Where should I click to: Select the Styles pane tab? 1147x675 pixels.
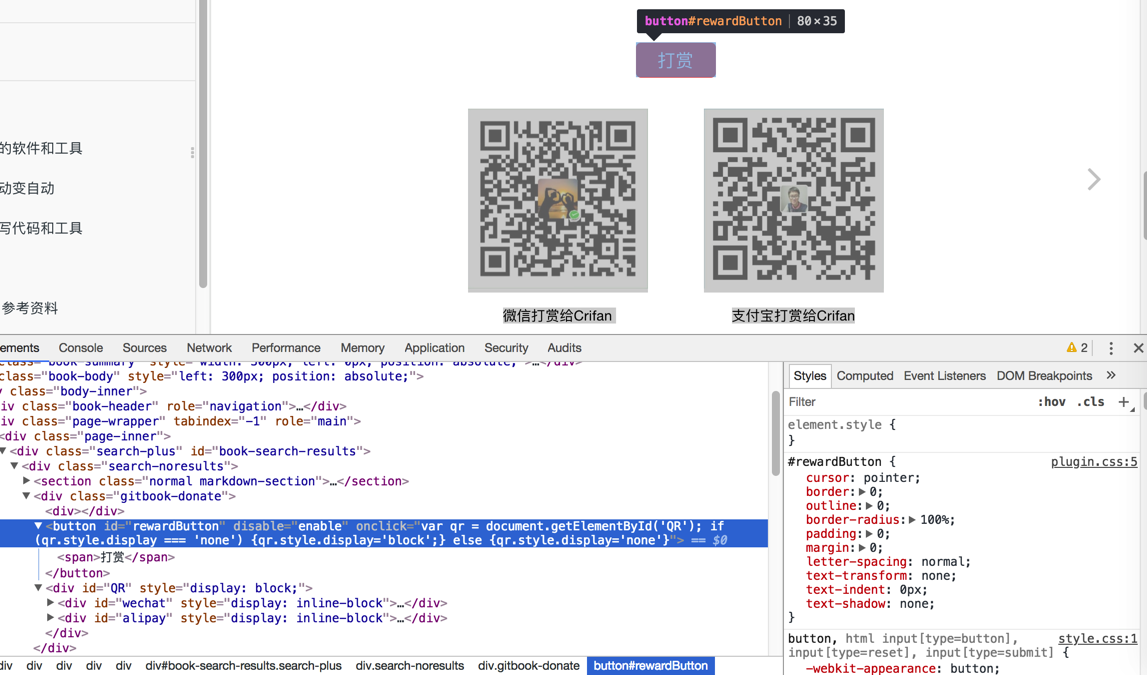[810, 376]
